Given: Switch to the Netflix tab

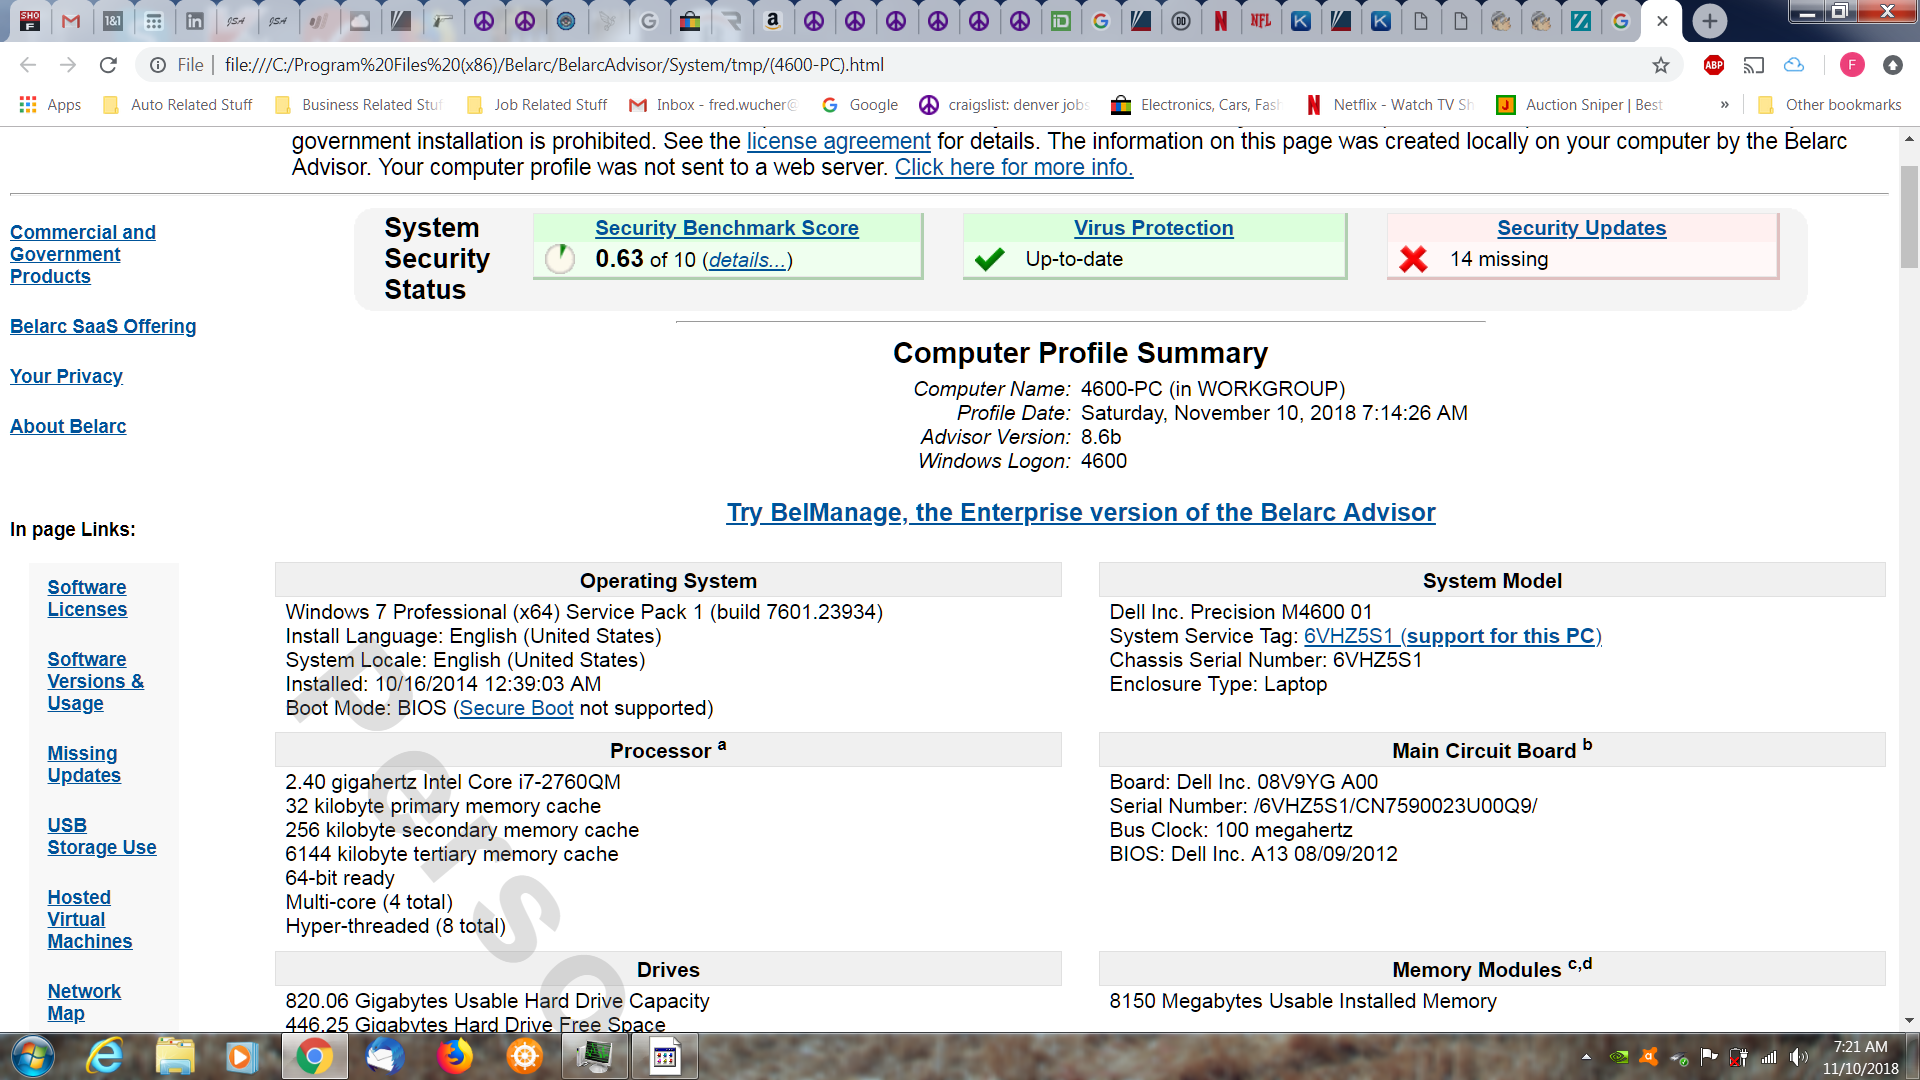Looking at the screenshot, I should [1220, 21].
